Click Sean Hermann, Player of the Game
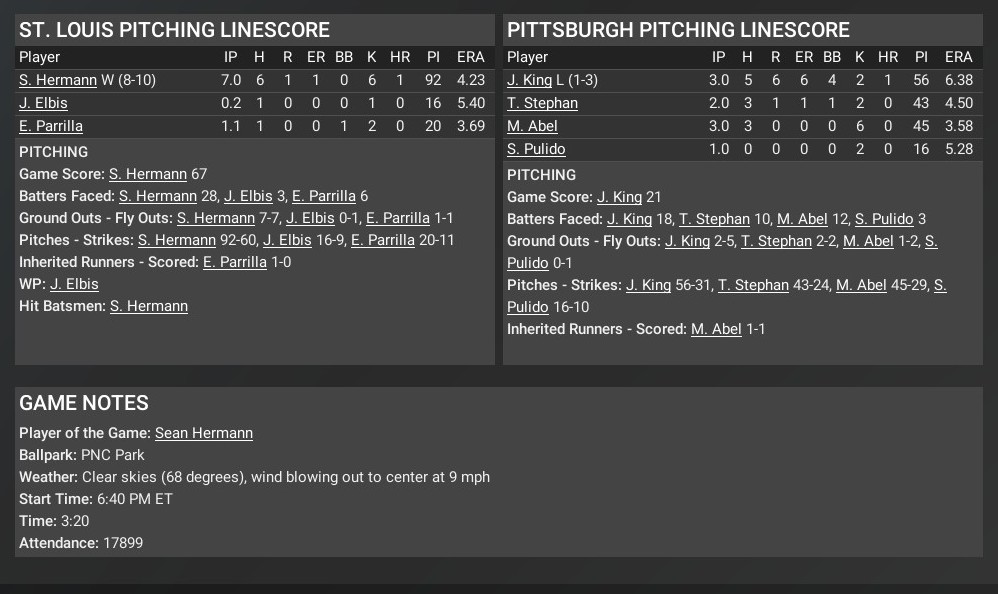 click(x=203, y=433)
